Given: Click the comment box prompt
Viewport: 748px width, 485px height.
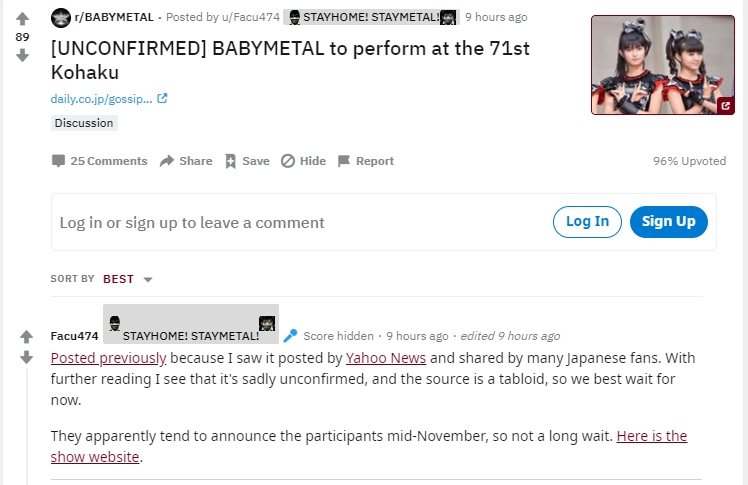Looking at the screenshot, I should click(x=192, y=222).
